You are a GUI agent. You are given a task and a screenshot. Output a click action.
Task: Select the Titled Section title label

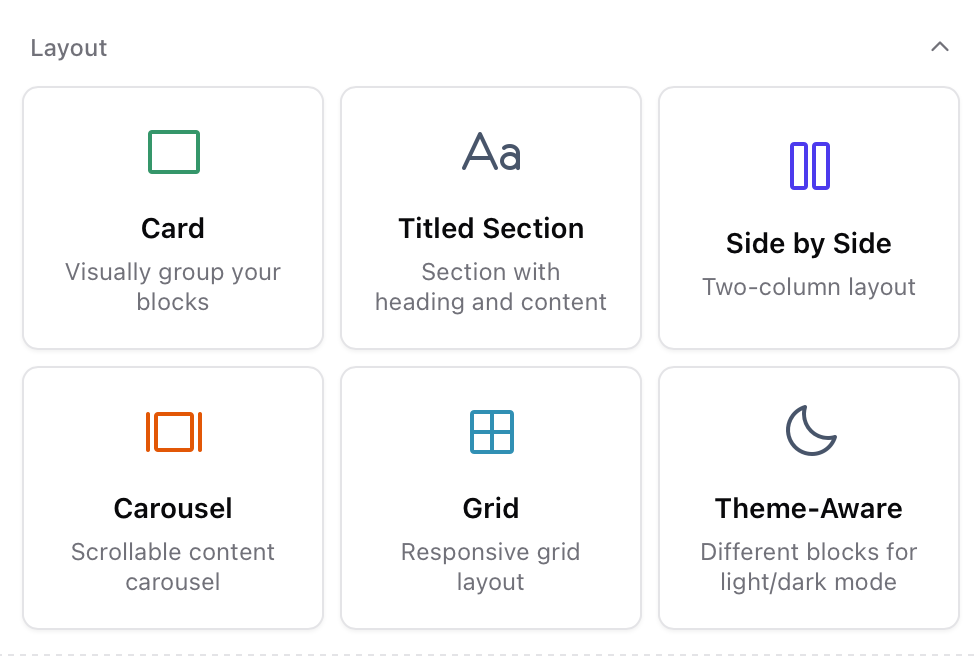point(491,228)
